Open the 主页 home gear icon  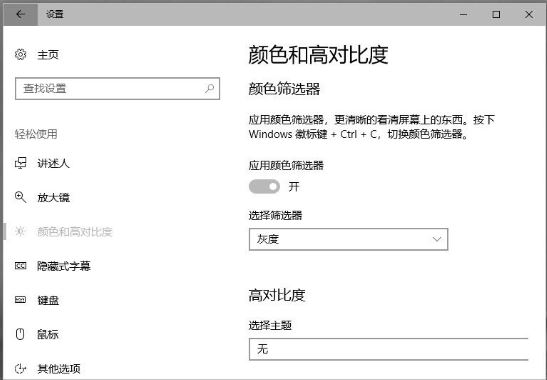pyautogui.click(x=21, y=54)
